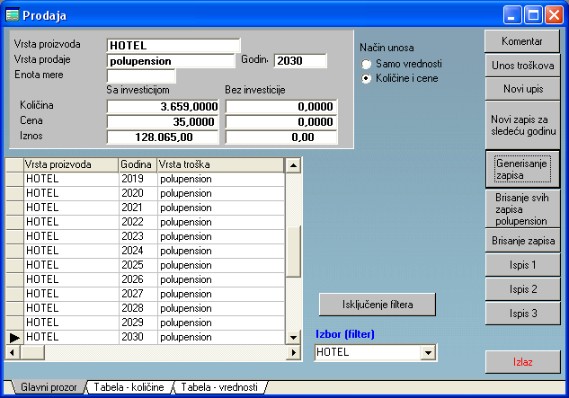Open the Tabela - vrednosti tab

pos(219,387)
